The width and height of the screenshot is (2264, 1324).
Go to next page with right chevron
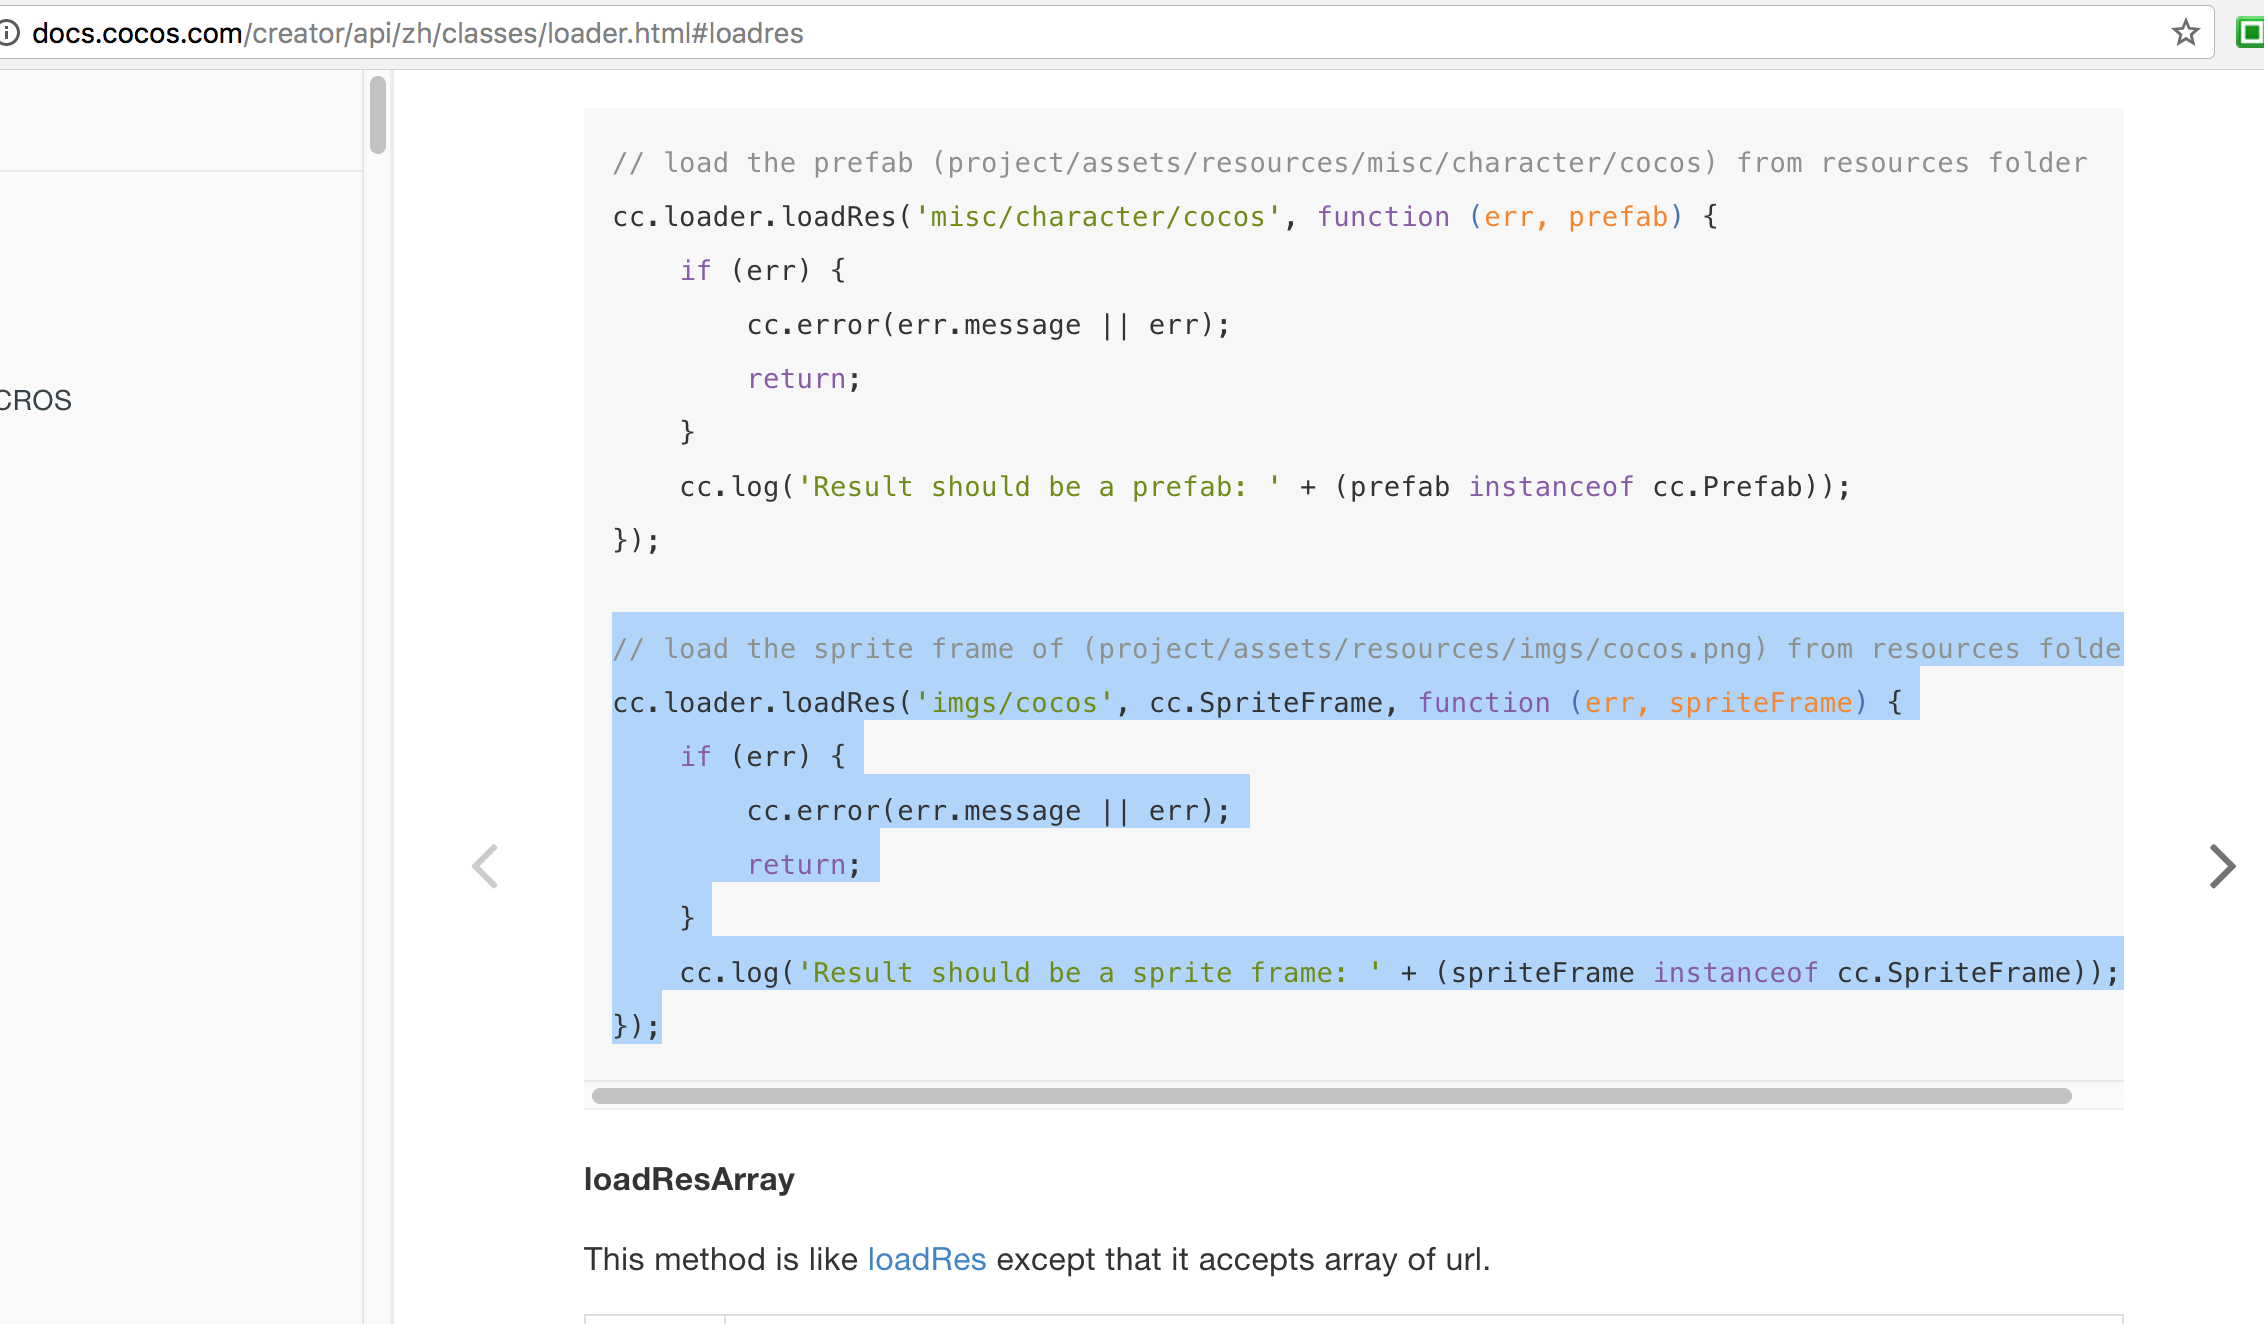coord(2221,866)
